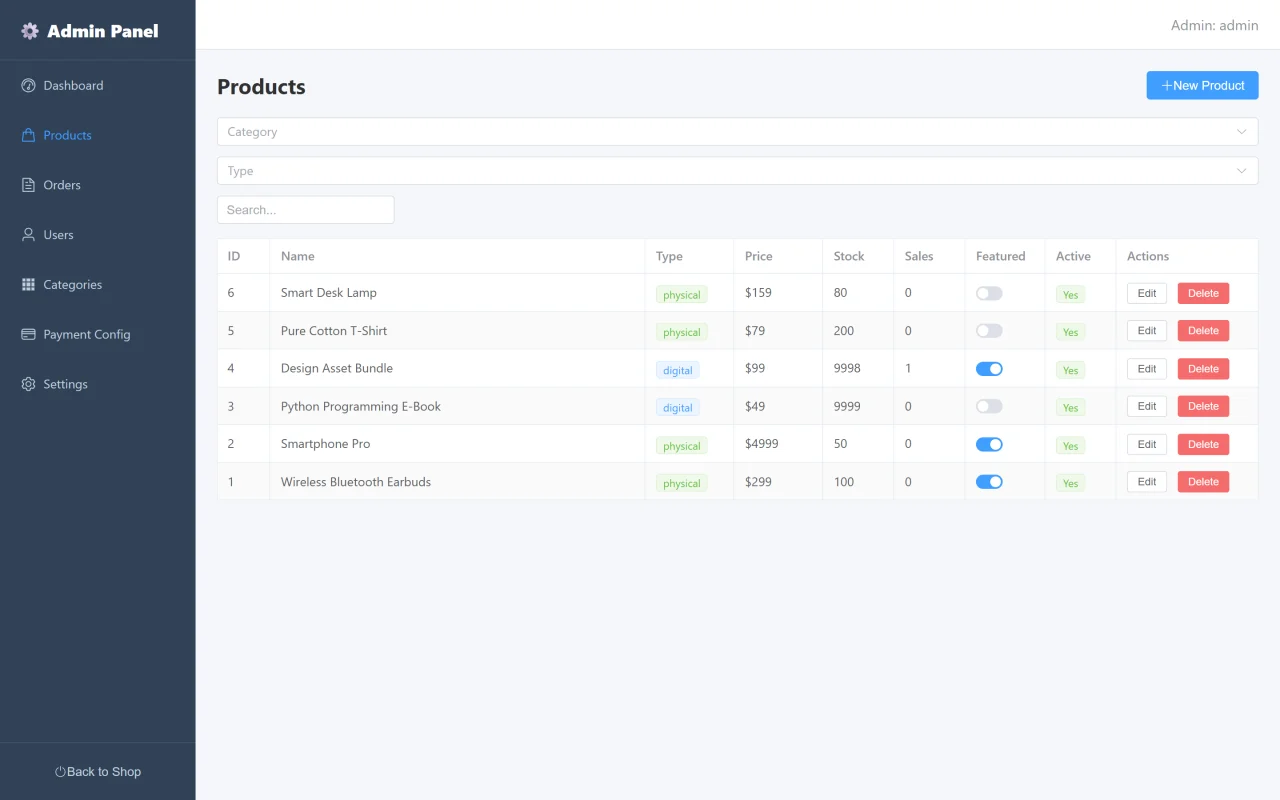1280x800 pixels.
Task: Click the New Product button
Action: coord(1202,86)
